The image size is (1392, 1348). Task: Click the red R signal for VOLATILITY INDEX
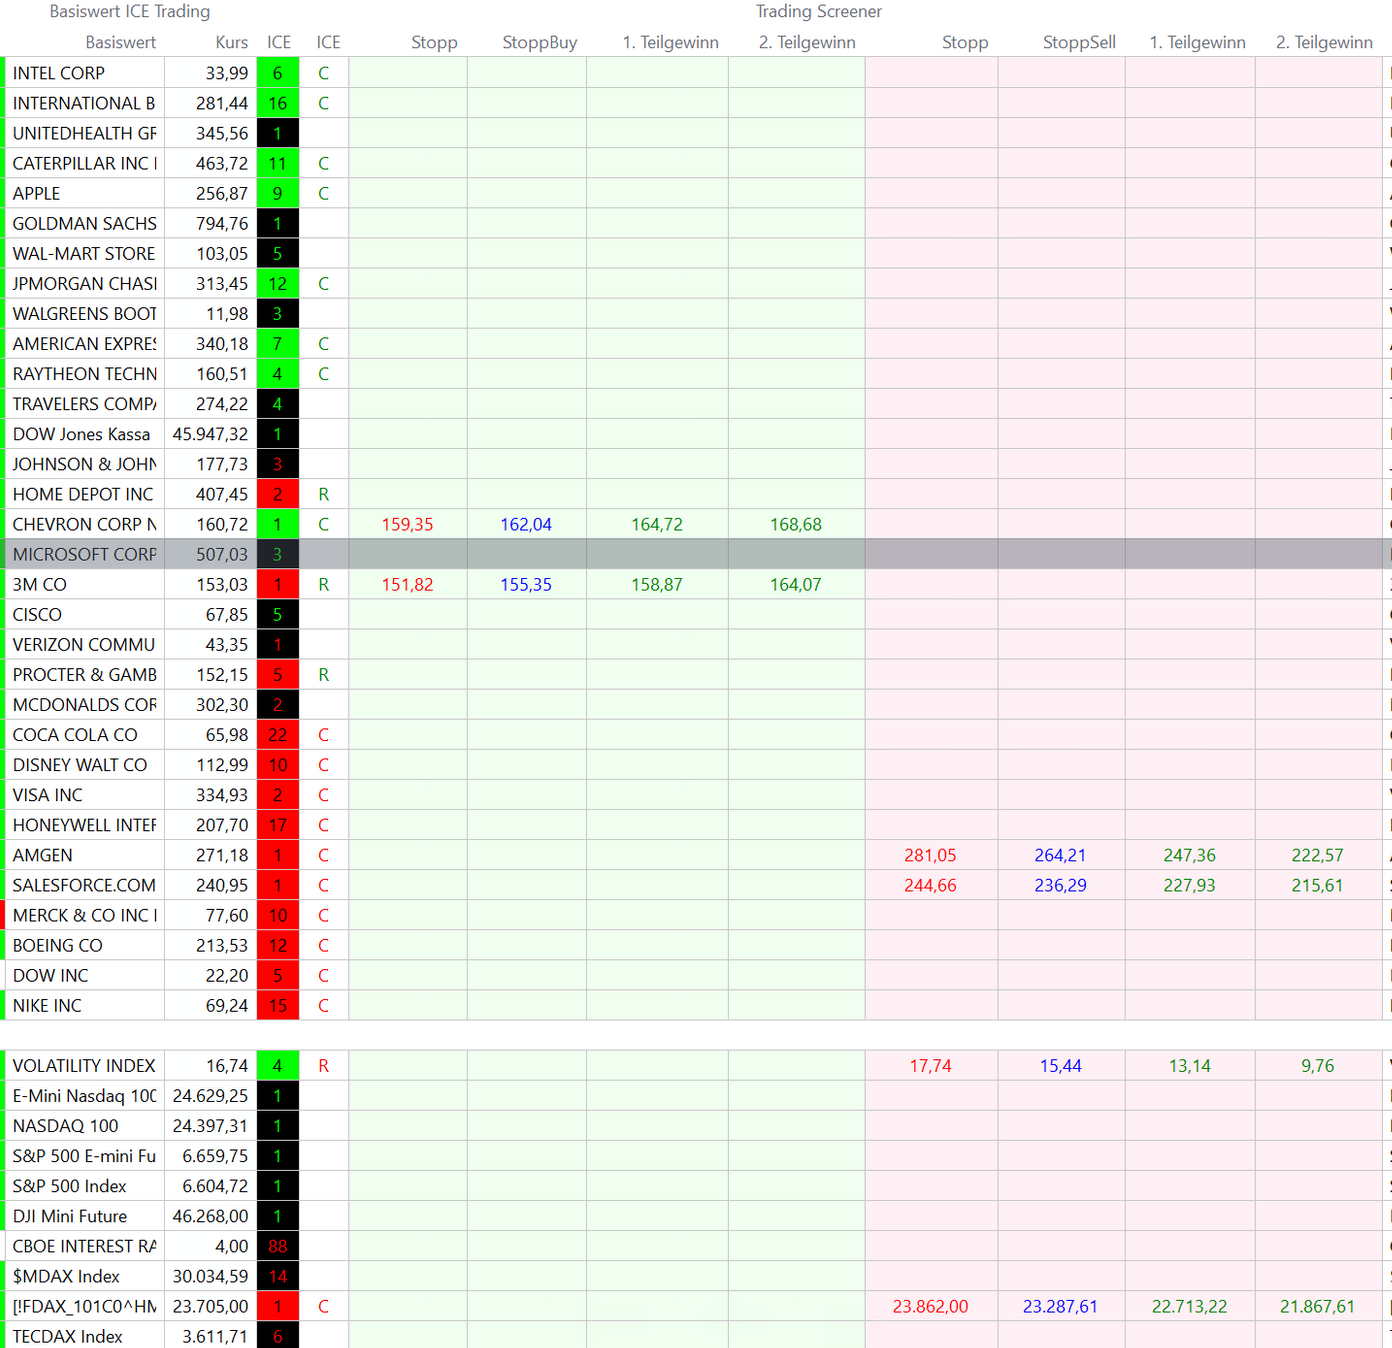[x=323, y=1066]
